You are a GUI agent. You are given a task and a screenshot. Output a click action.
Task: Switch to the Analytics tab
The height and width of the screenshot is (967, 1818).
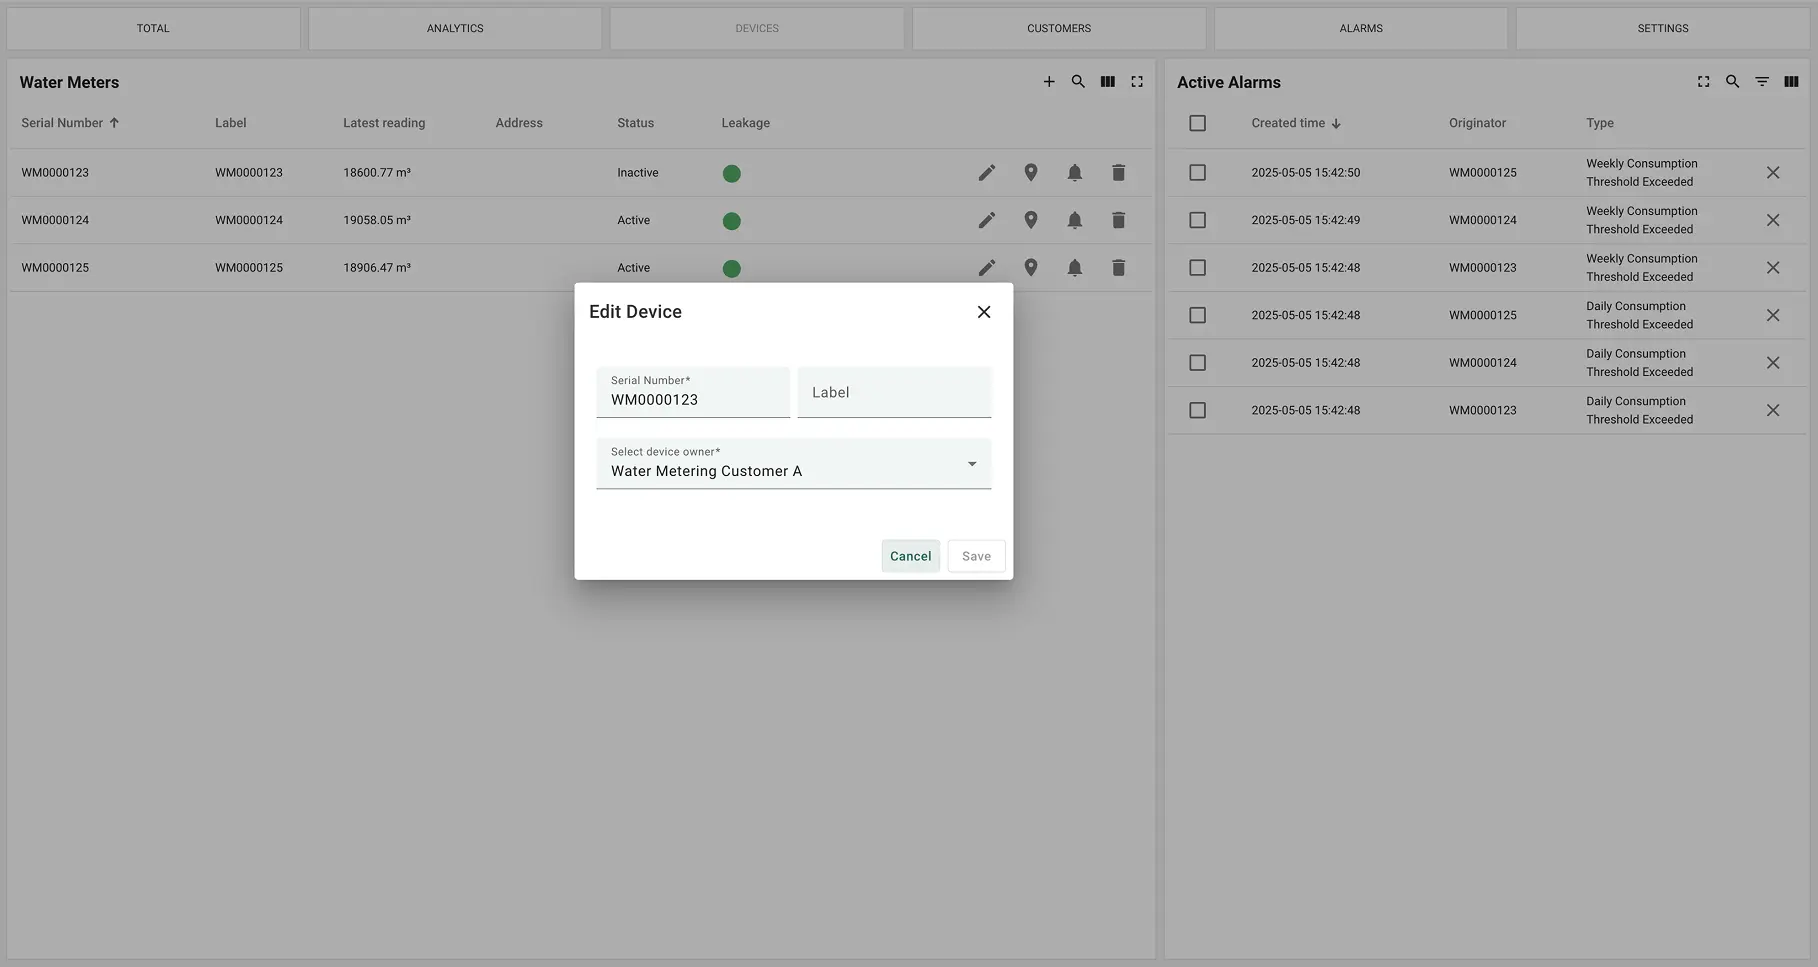455,28
